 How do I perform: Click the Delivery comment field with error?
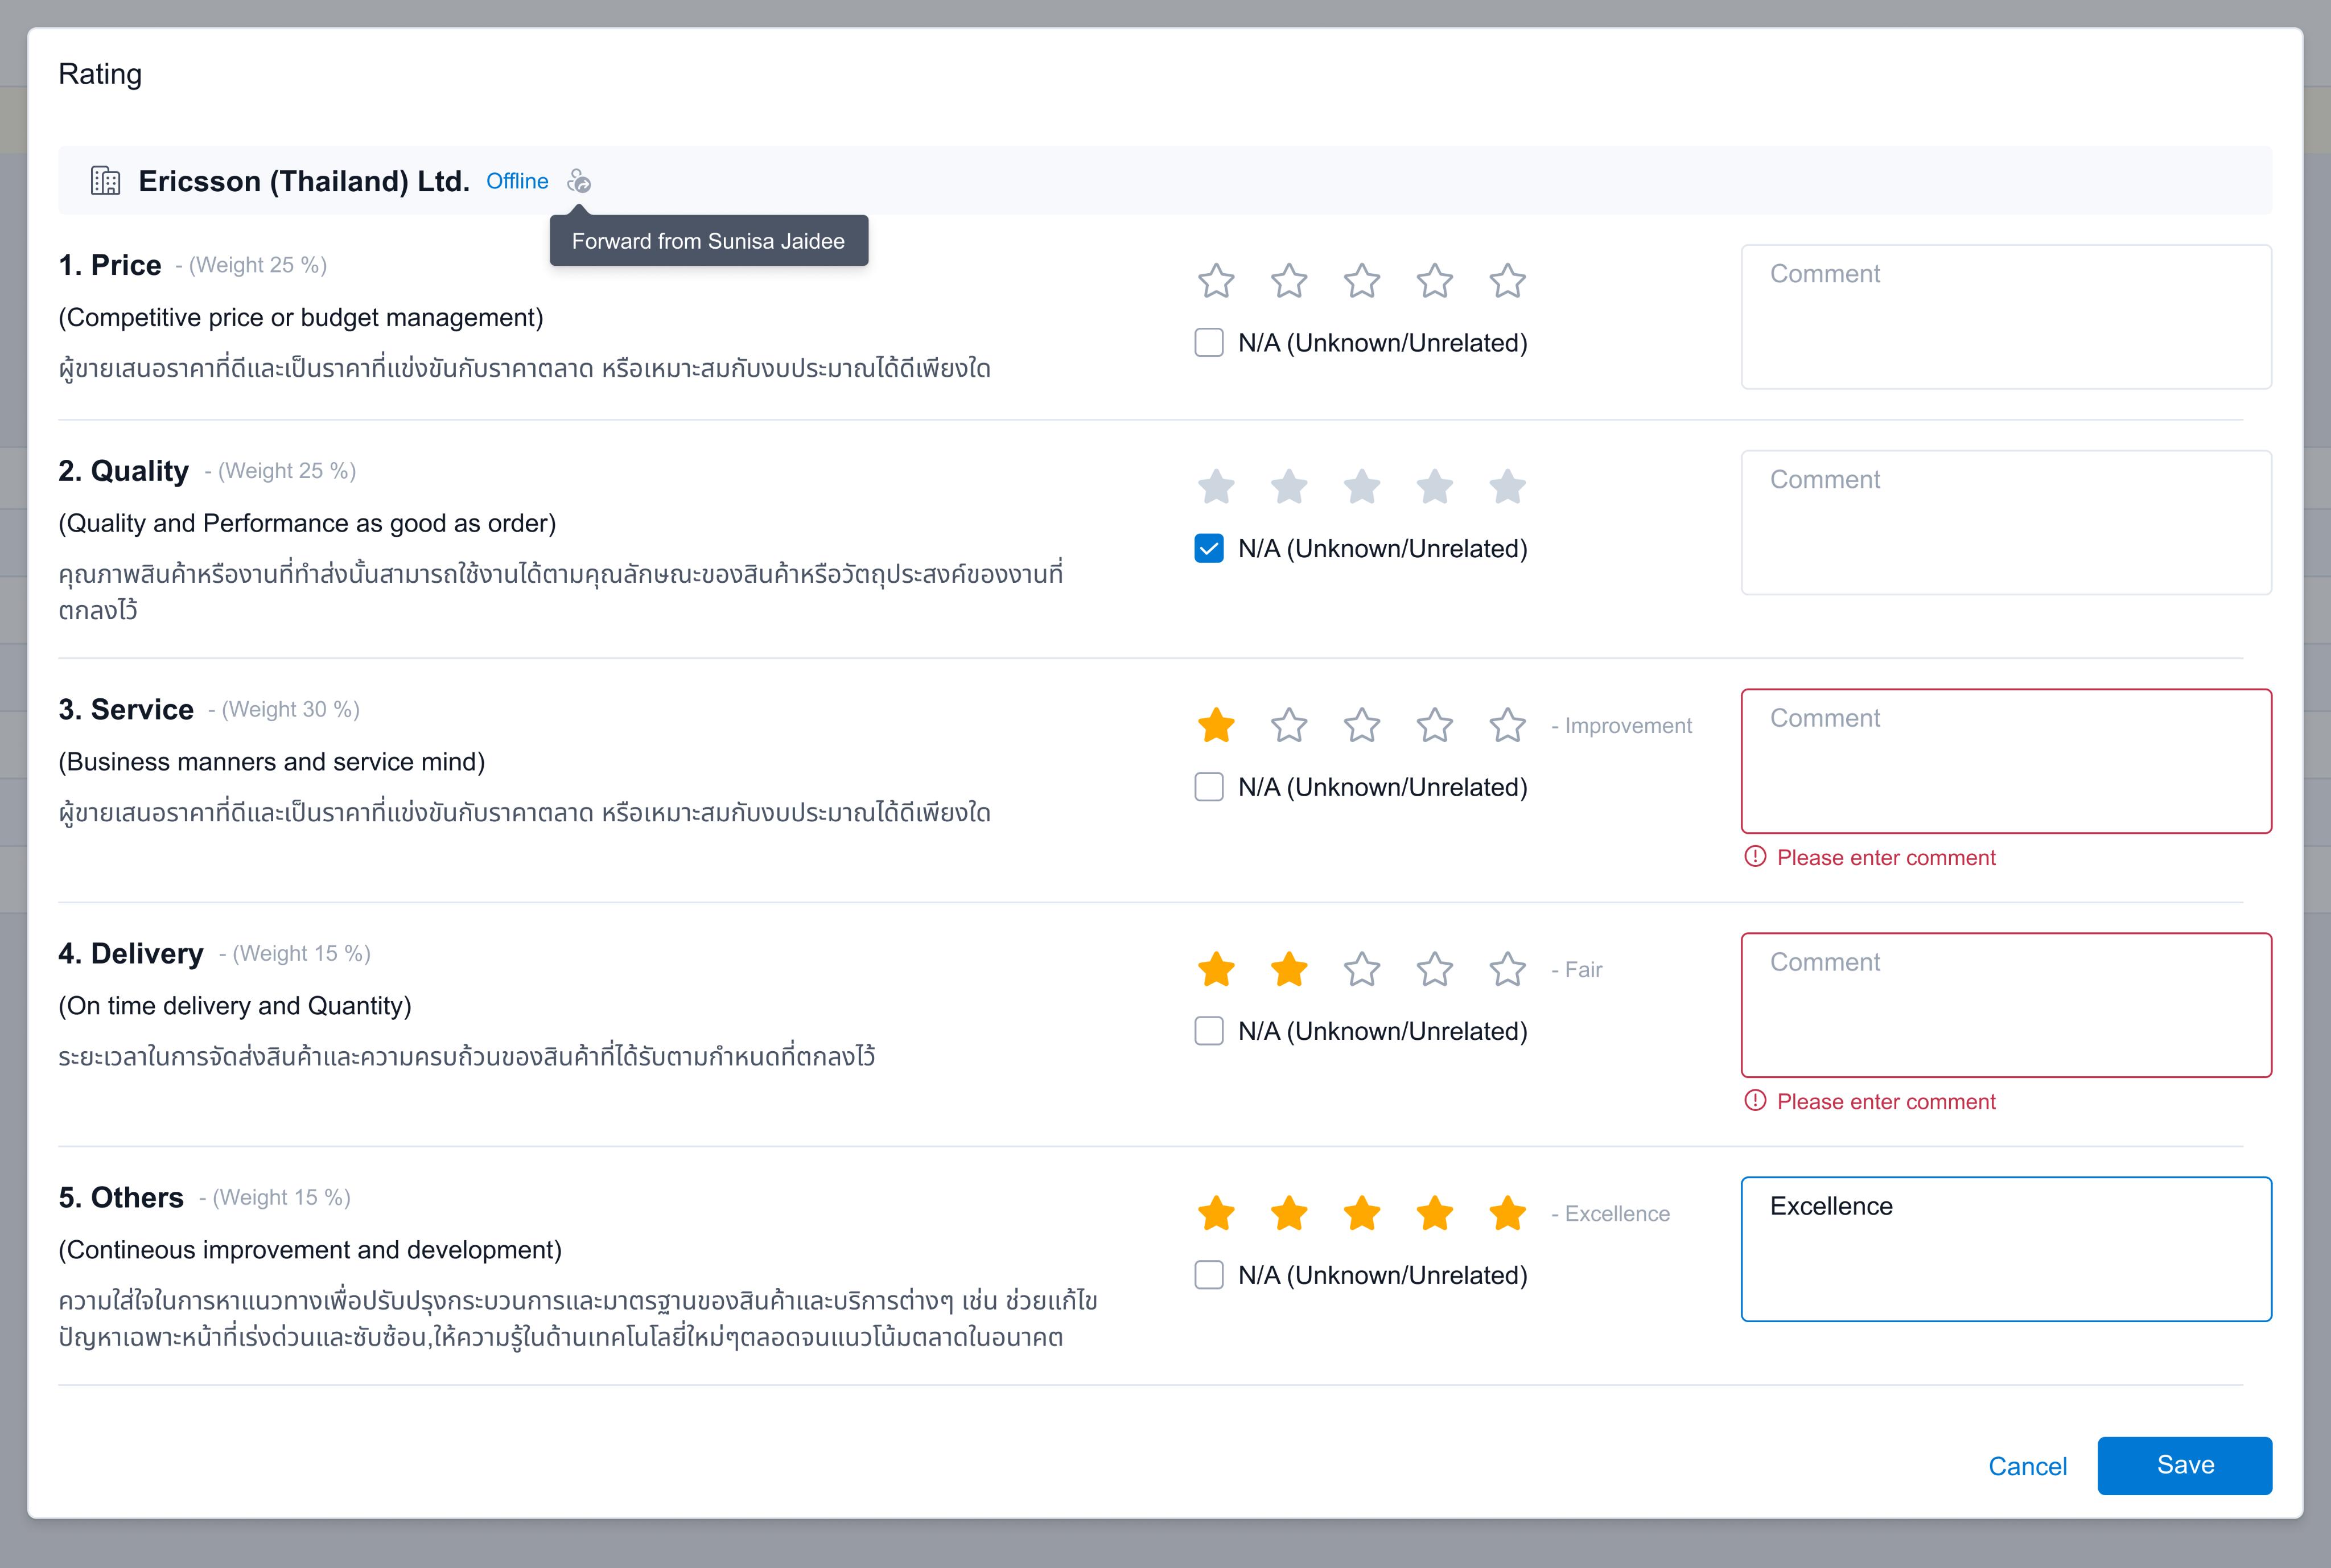pyautogui.click(x=2006, y=1005)
